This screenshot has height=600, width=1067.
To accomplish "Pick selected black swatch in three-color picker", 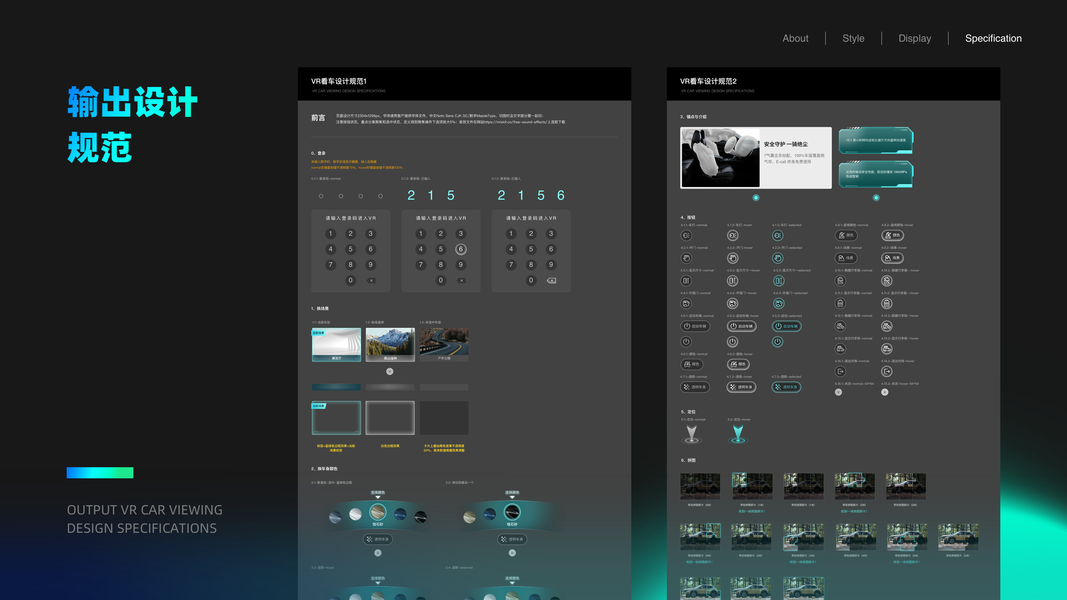I will pyautogui.click(x=512, y=512).
